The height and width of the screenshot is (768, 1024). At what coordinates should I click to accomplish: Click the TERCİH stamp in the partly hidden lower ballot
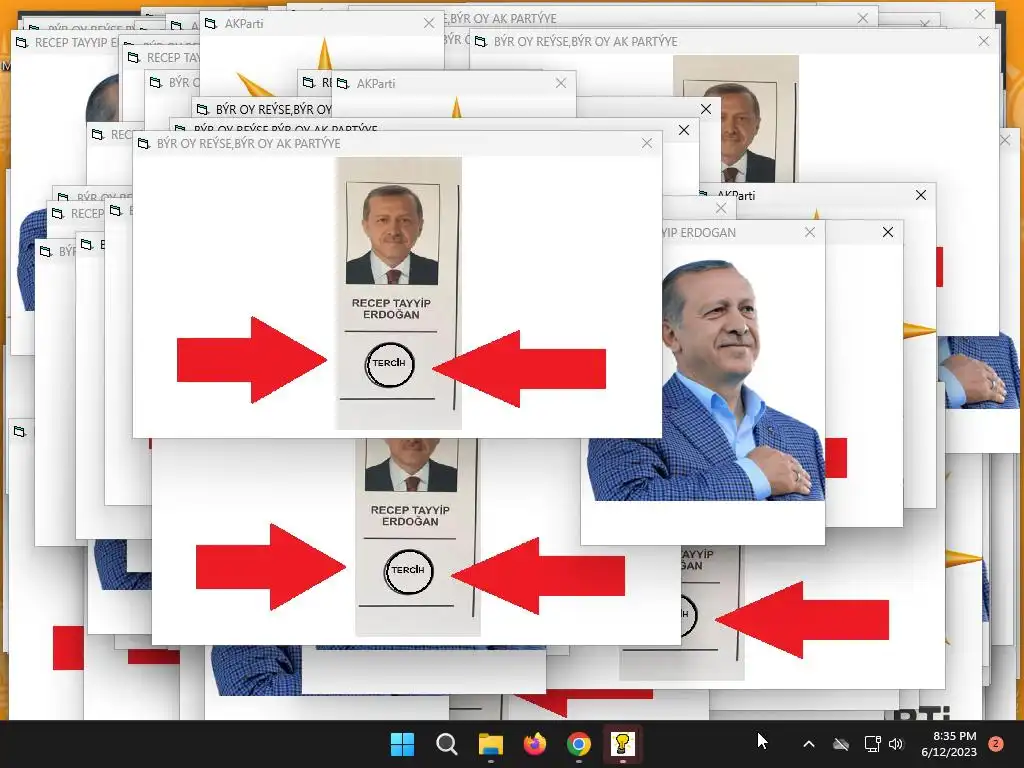(408, 571)
